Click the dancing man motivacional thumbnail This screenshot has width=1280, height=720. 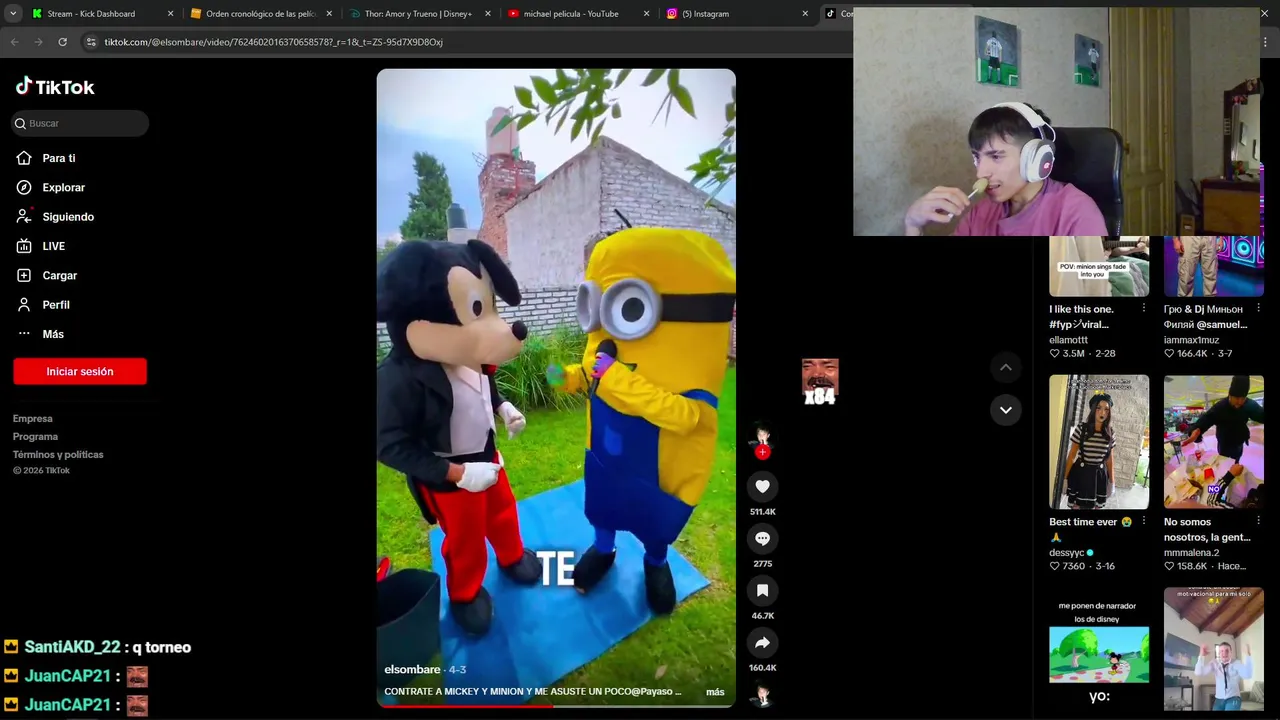point(1214,648)
